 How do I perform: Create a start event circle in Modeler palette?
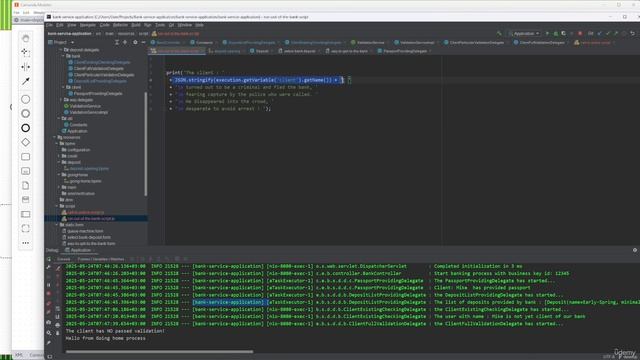point(25,99)
